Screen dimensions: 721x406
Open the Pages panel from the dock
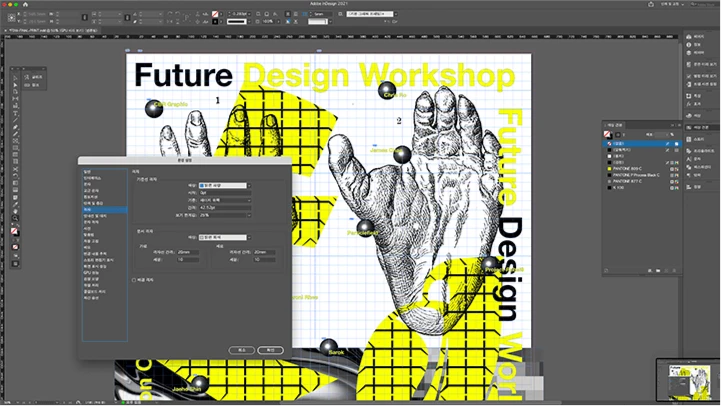tap(696, 37)
